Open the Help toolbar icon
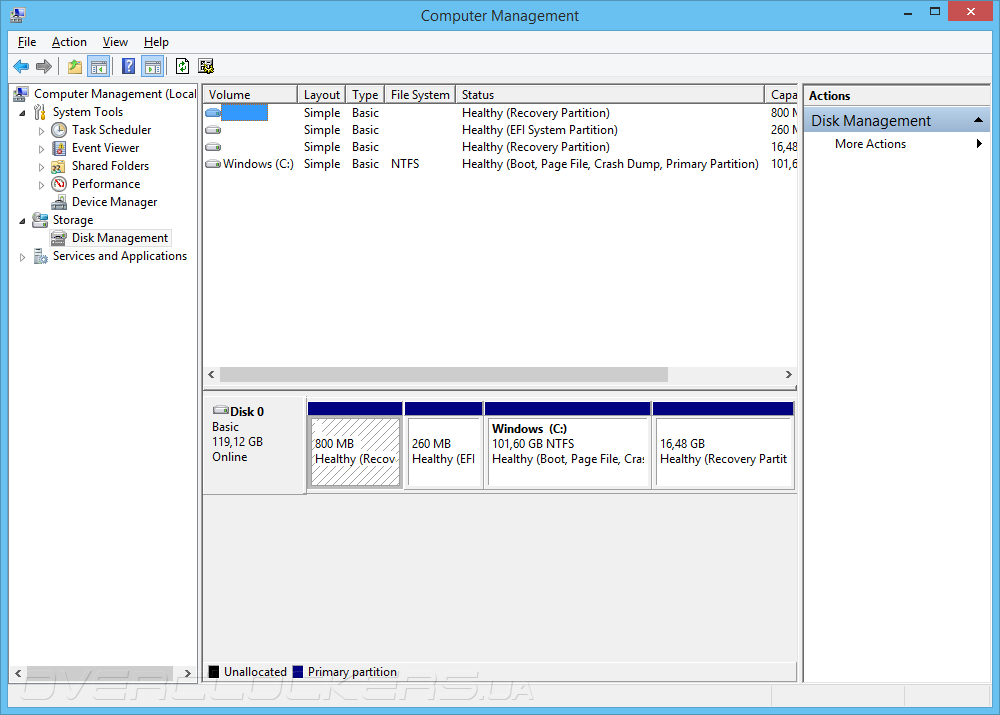This screenshot has height=715, width=1000. pos(128,66)
